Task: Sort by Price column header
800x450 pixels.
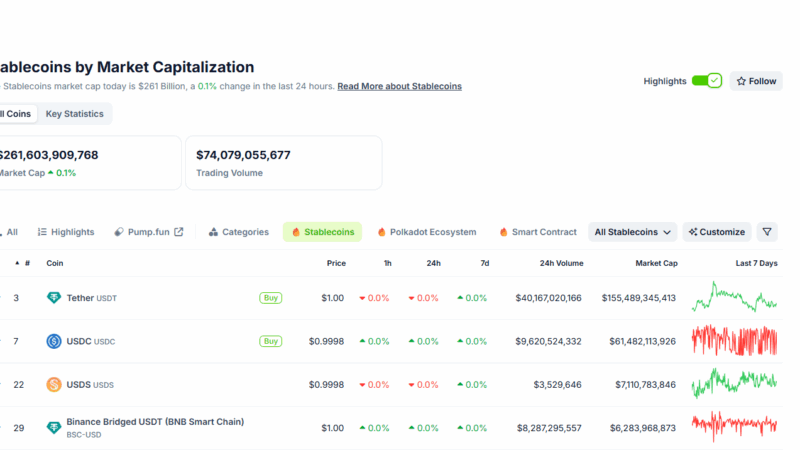Action: 336,263
